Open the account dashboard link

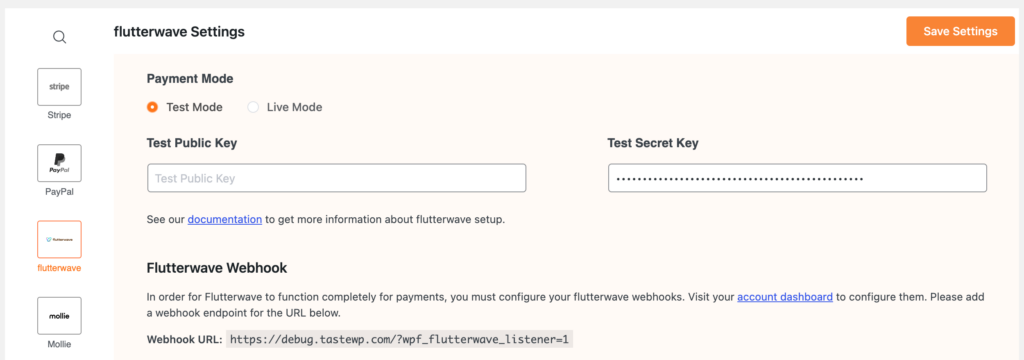[x=785, y=297]
